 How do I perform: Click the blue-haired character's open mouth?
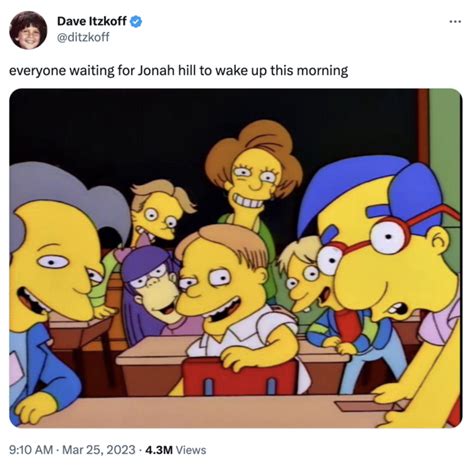click(x=397, y=309)
